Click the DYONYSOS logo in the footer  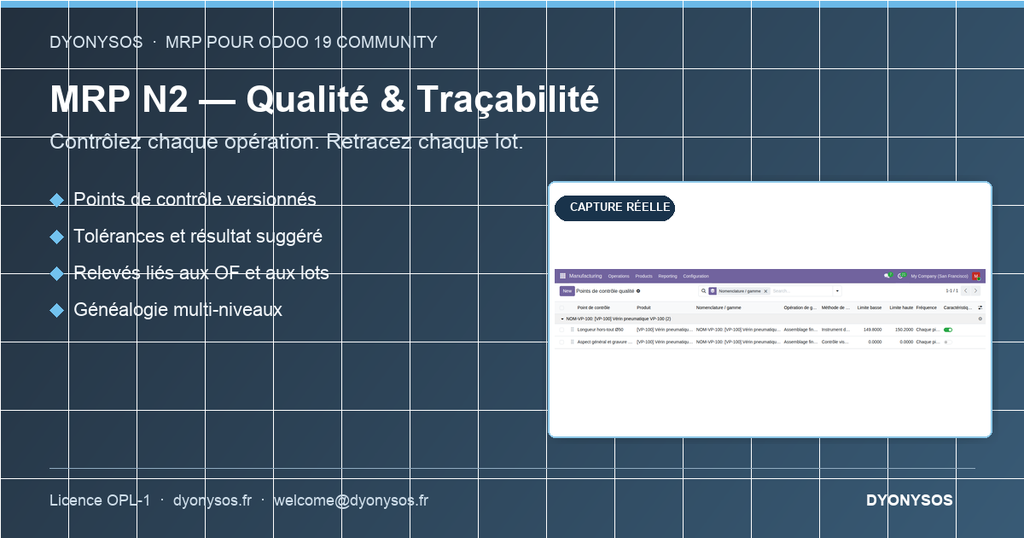(909, 500)
